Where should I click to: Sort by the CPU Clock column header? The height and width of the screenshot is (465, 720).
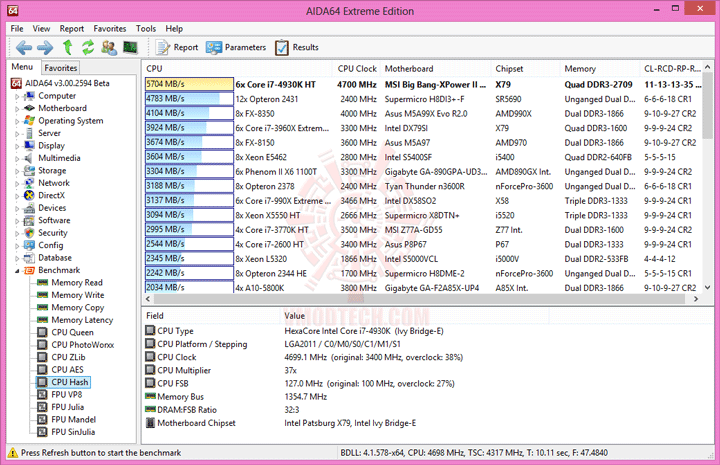coord(356,68)
